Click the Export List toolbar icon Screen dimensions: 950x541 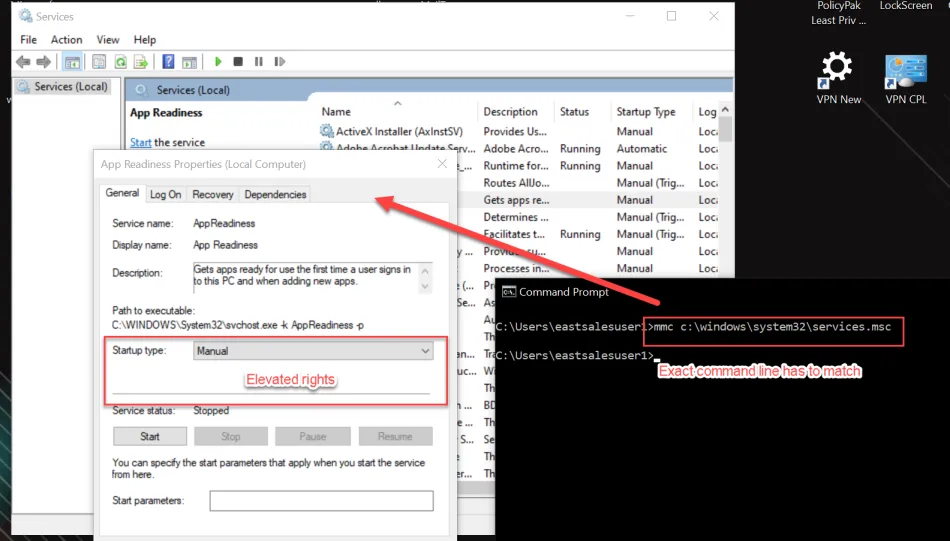140,62
